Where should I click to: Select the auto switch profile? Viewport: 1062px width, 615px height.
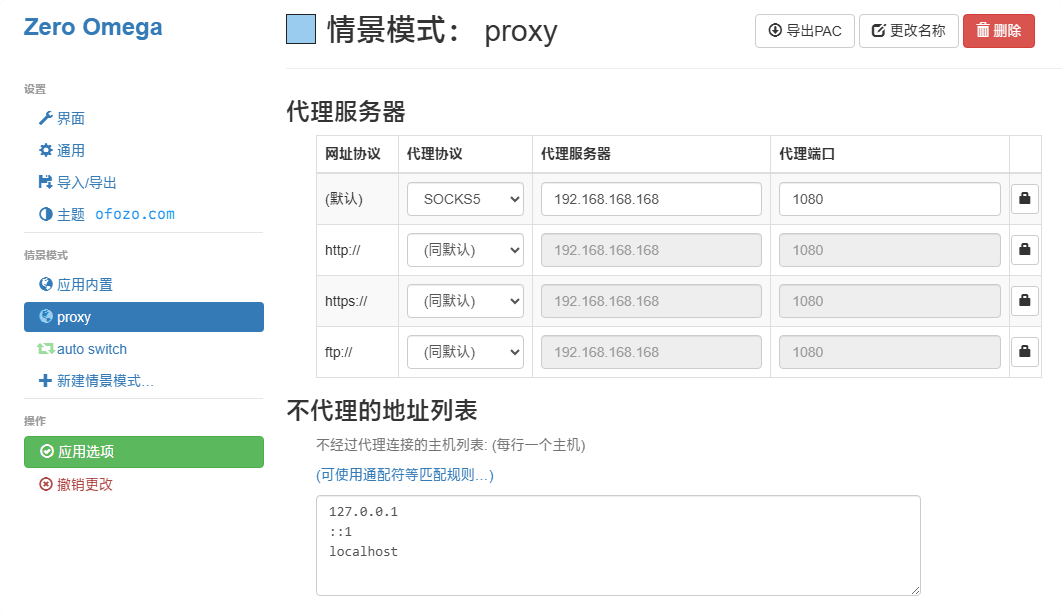[x=91, y=349]
